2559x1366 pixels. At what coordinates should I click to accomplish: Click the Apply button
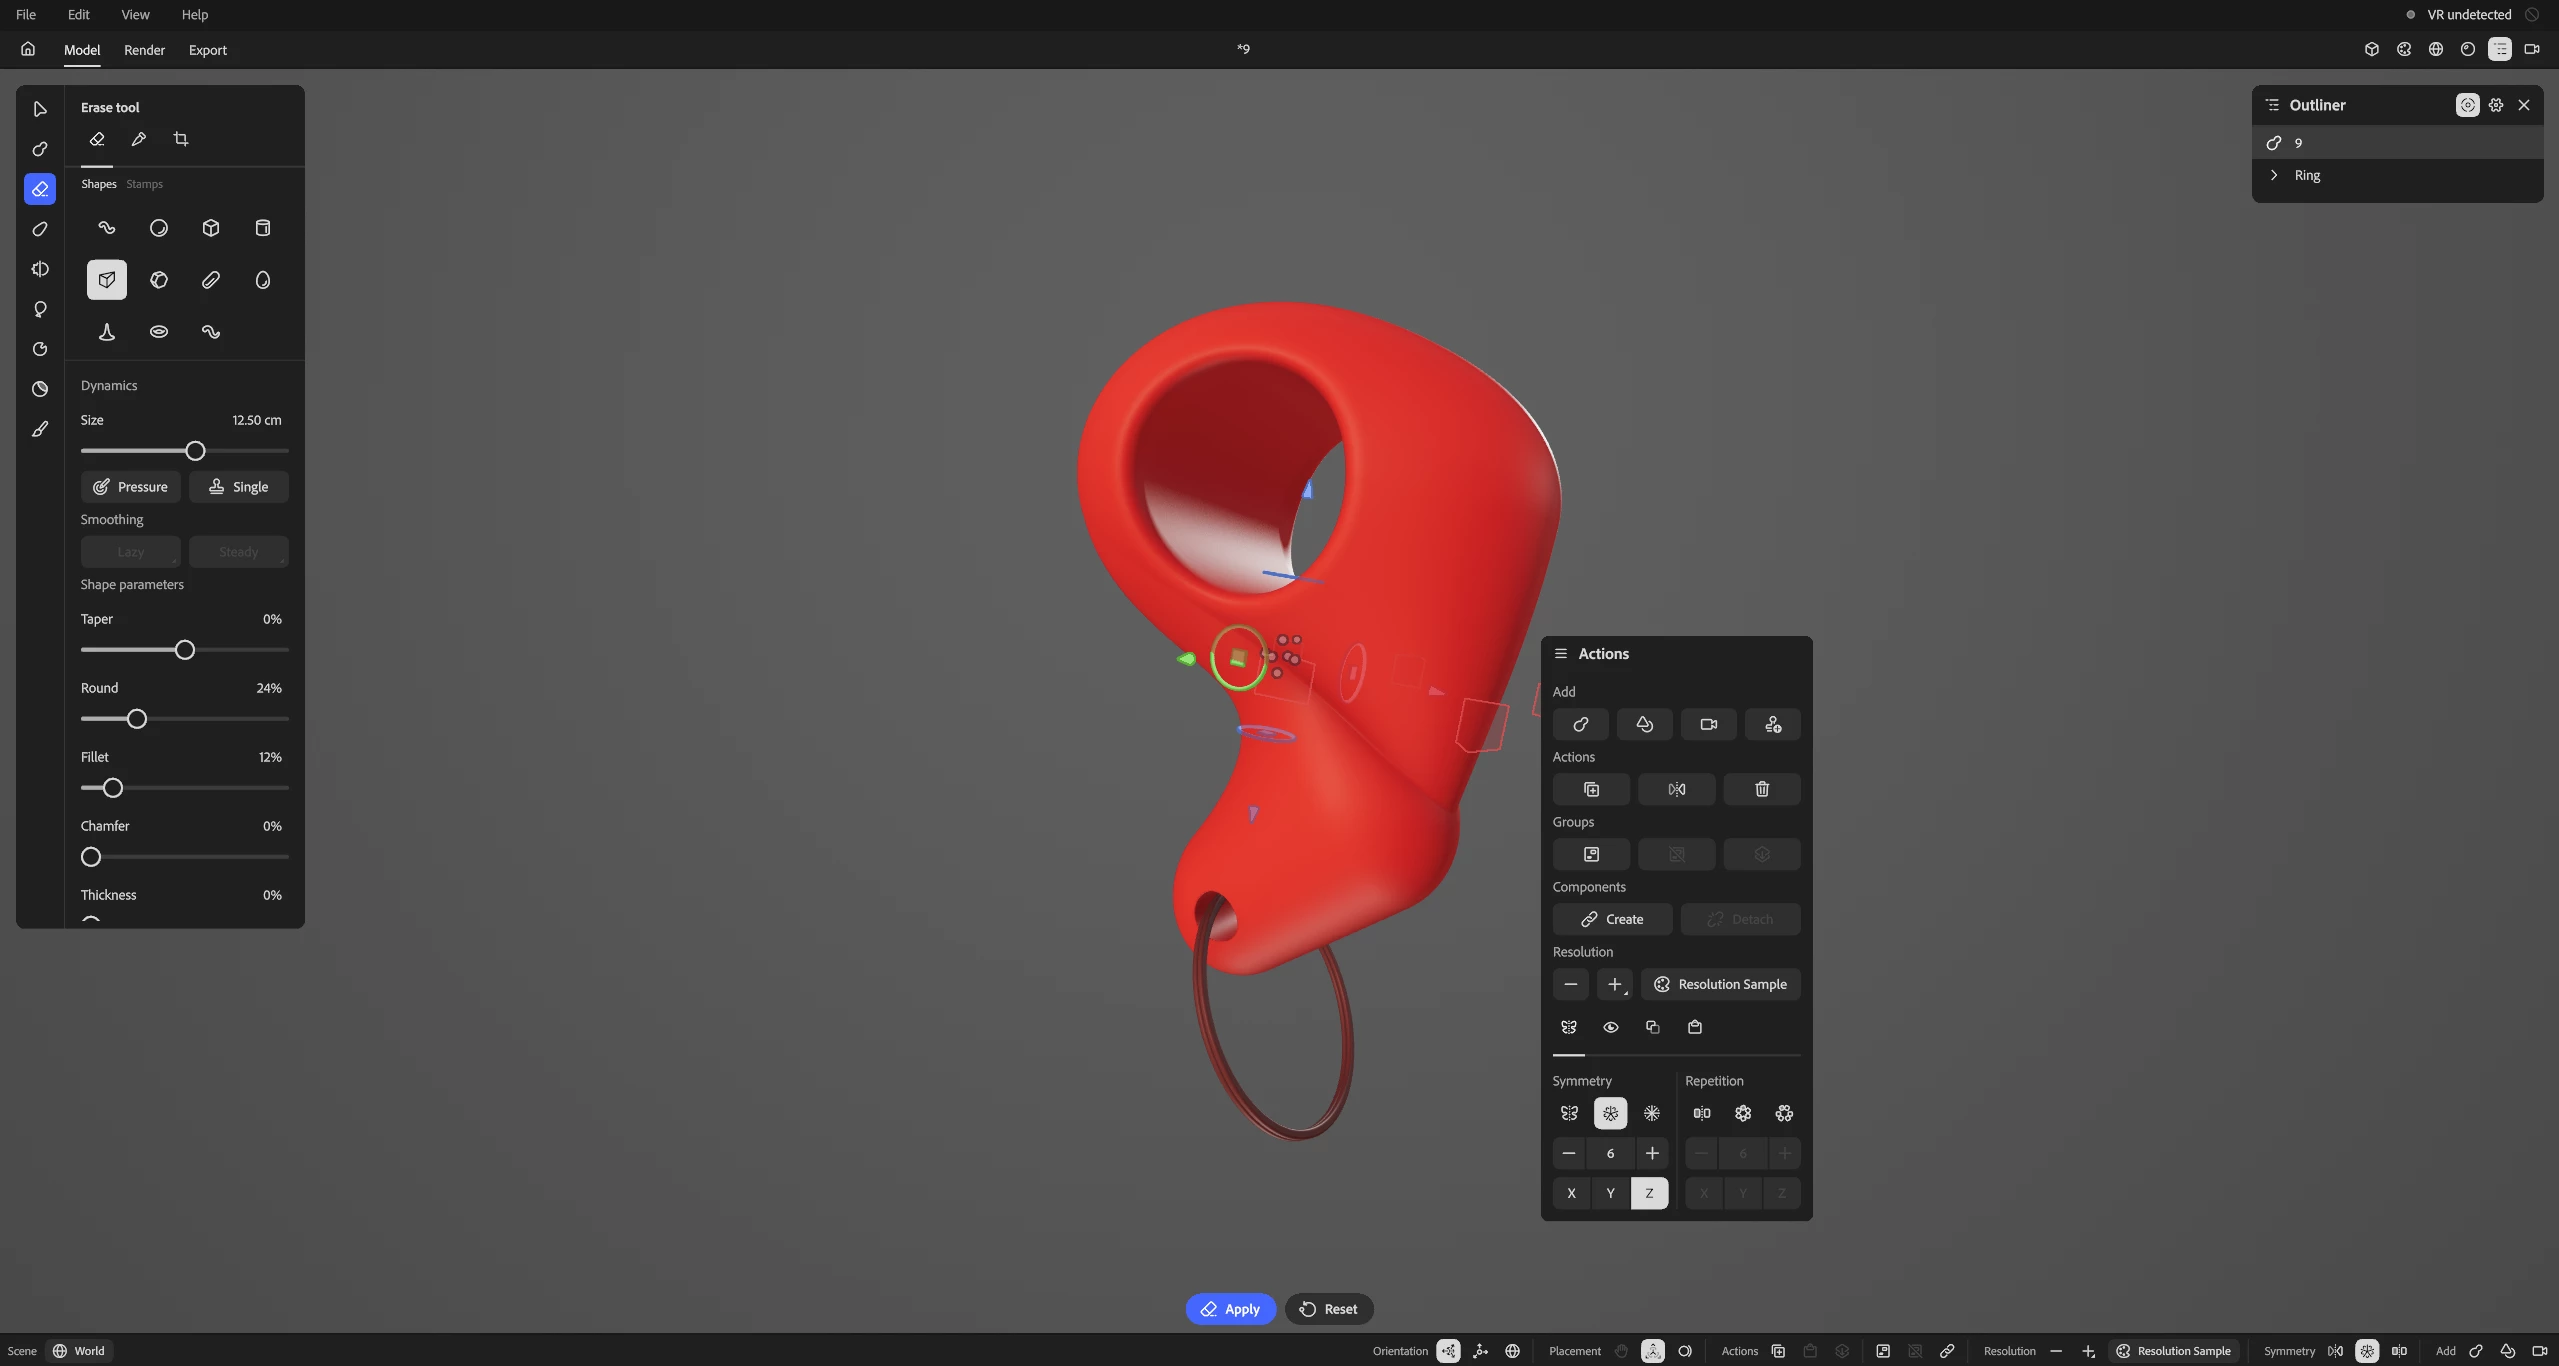(x=1230, y=1309)
